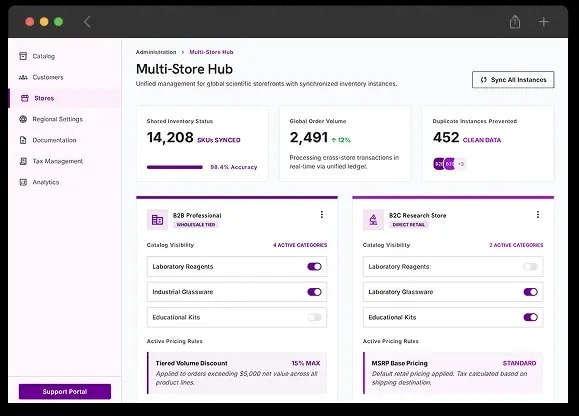Click the sync arrows icon in Sync button
The height and width of the screenshot is (416, 579).
click(484, 80)
